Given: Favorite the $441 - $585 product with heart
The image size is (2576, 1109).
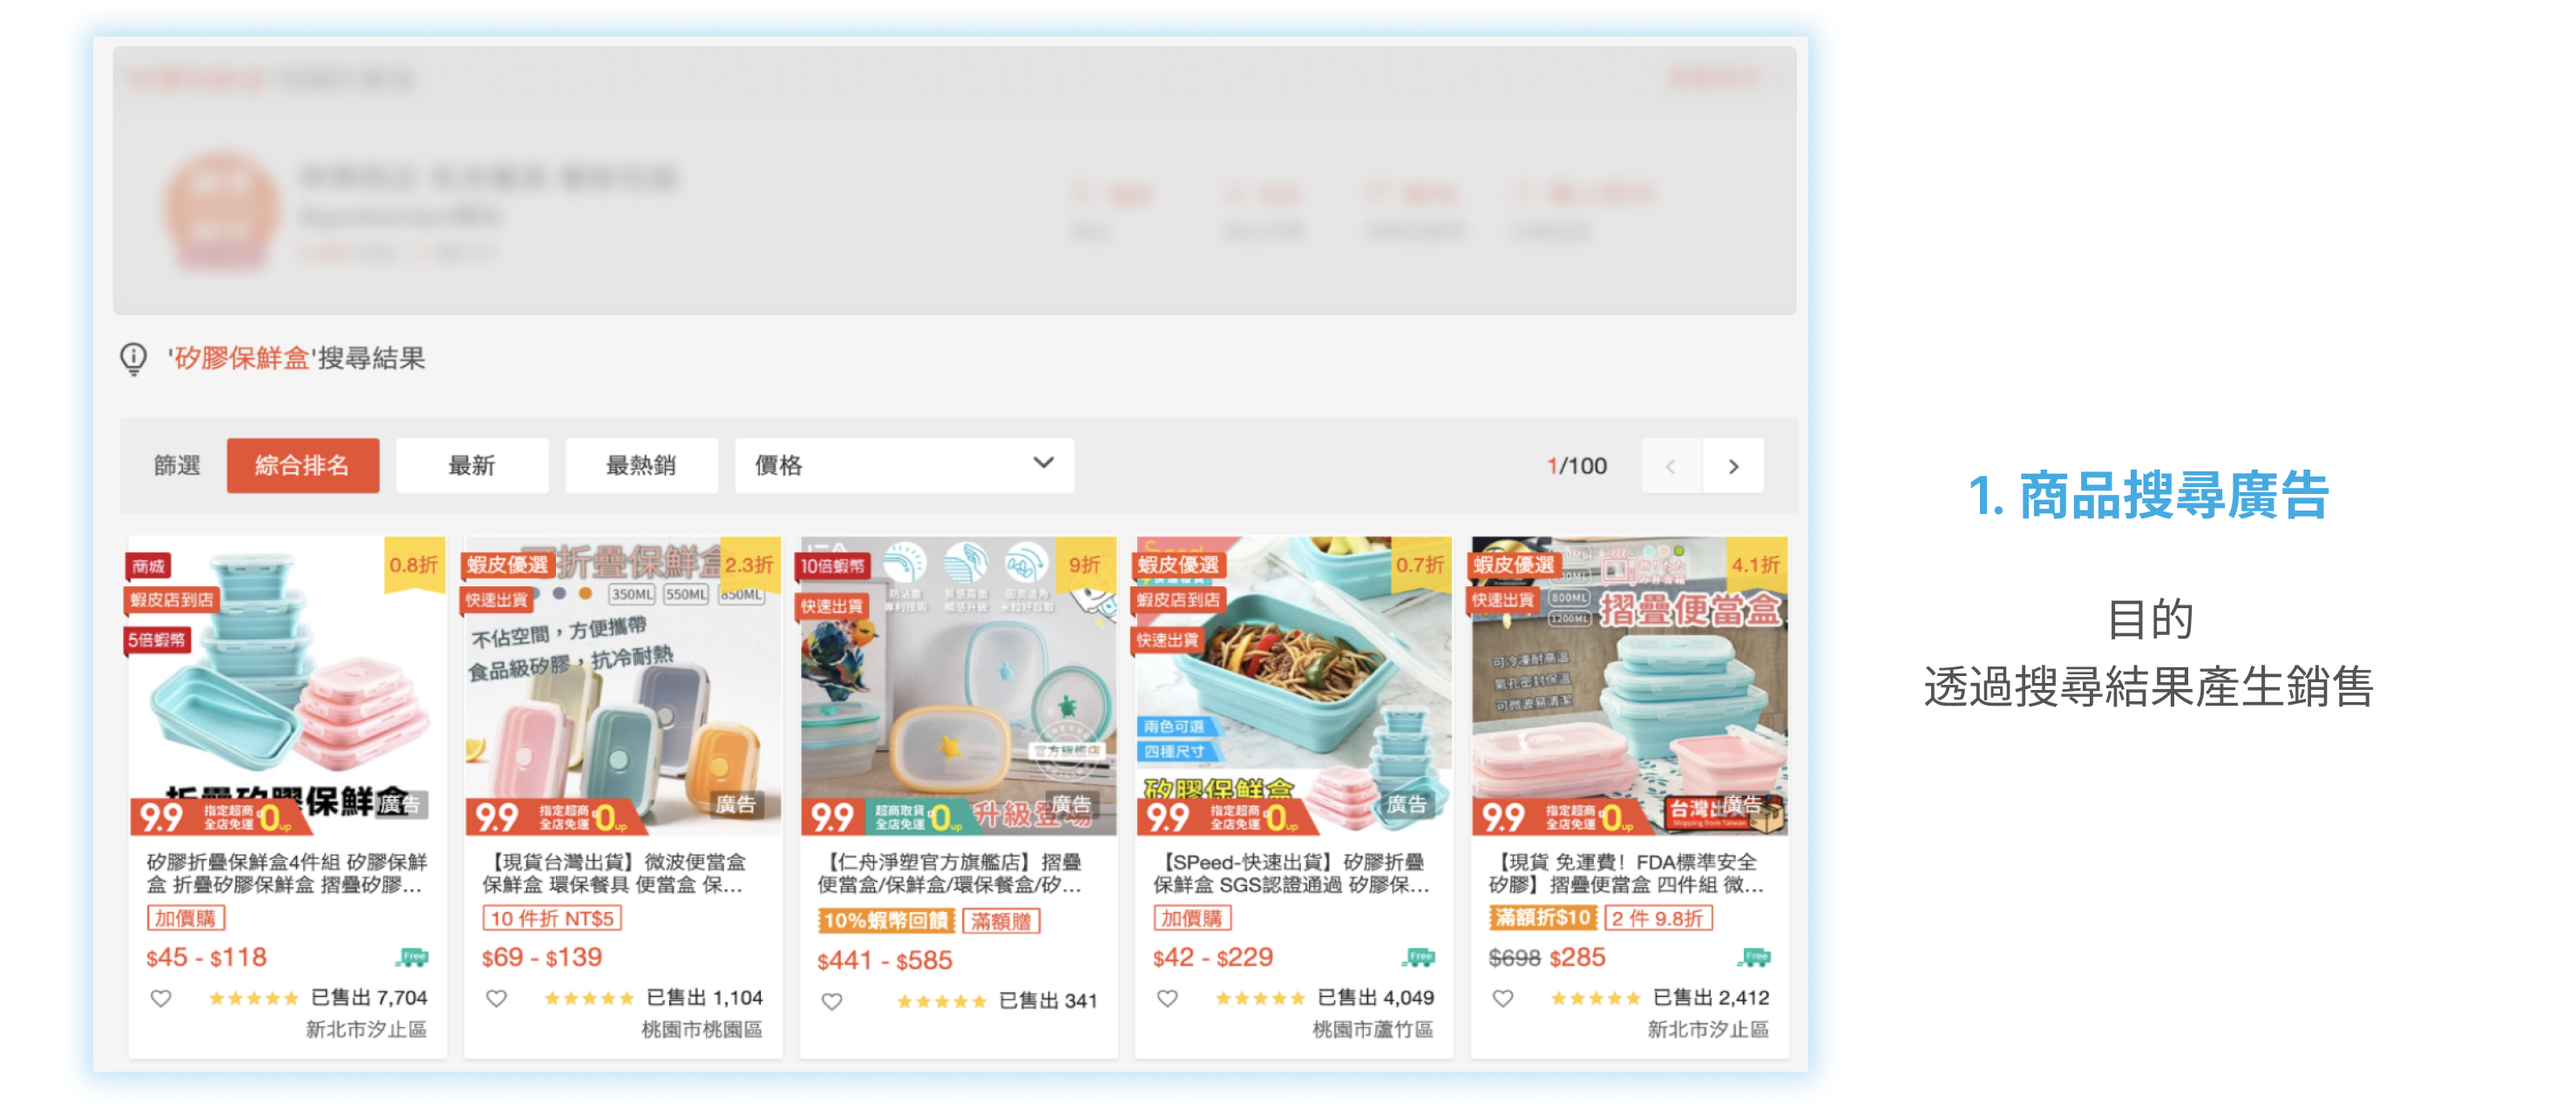Looking at the screenshot, I should point(832,1001).
